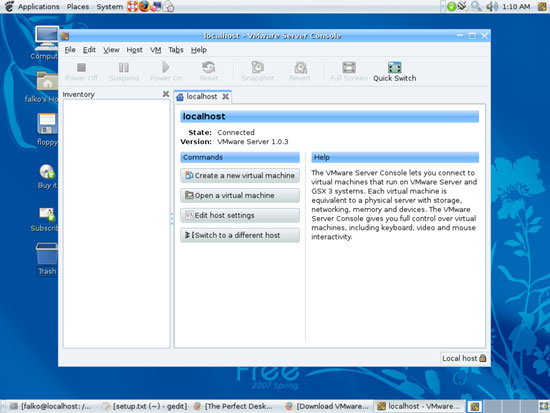Open the Host menu
The image size is (550, 413).
point(134,50)
